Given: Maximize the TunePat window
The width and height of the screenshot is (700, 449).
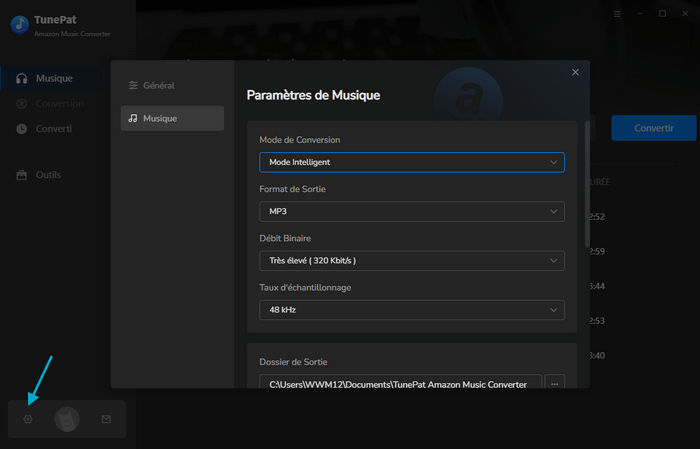Looking at the screenshot, I should pyautogui.click(x=662, y=14).
